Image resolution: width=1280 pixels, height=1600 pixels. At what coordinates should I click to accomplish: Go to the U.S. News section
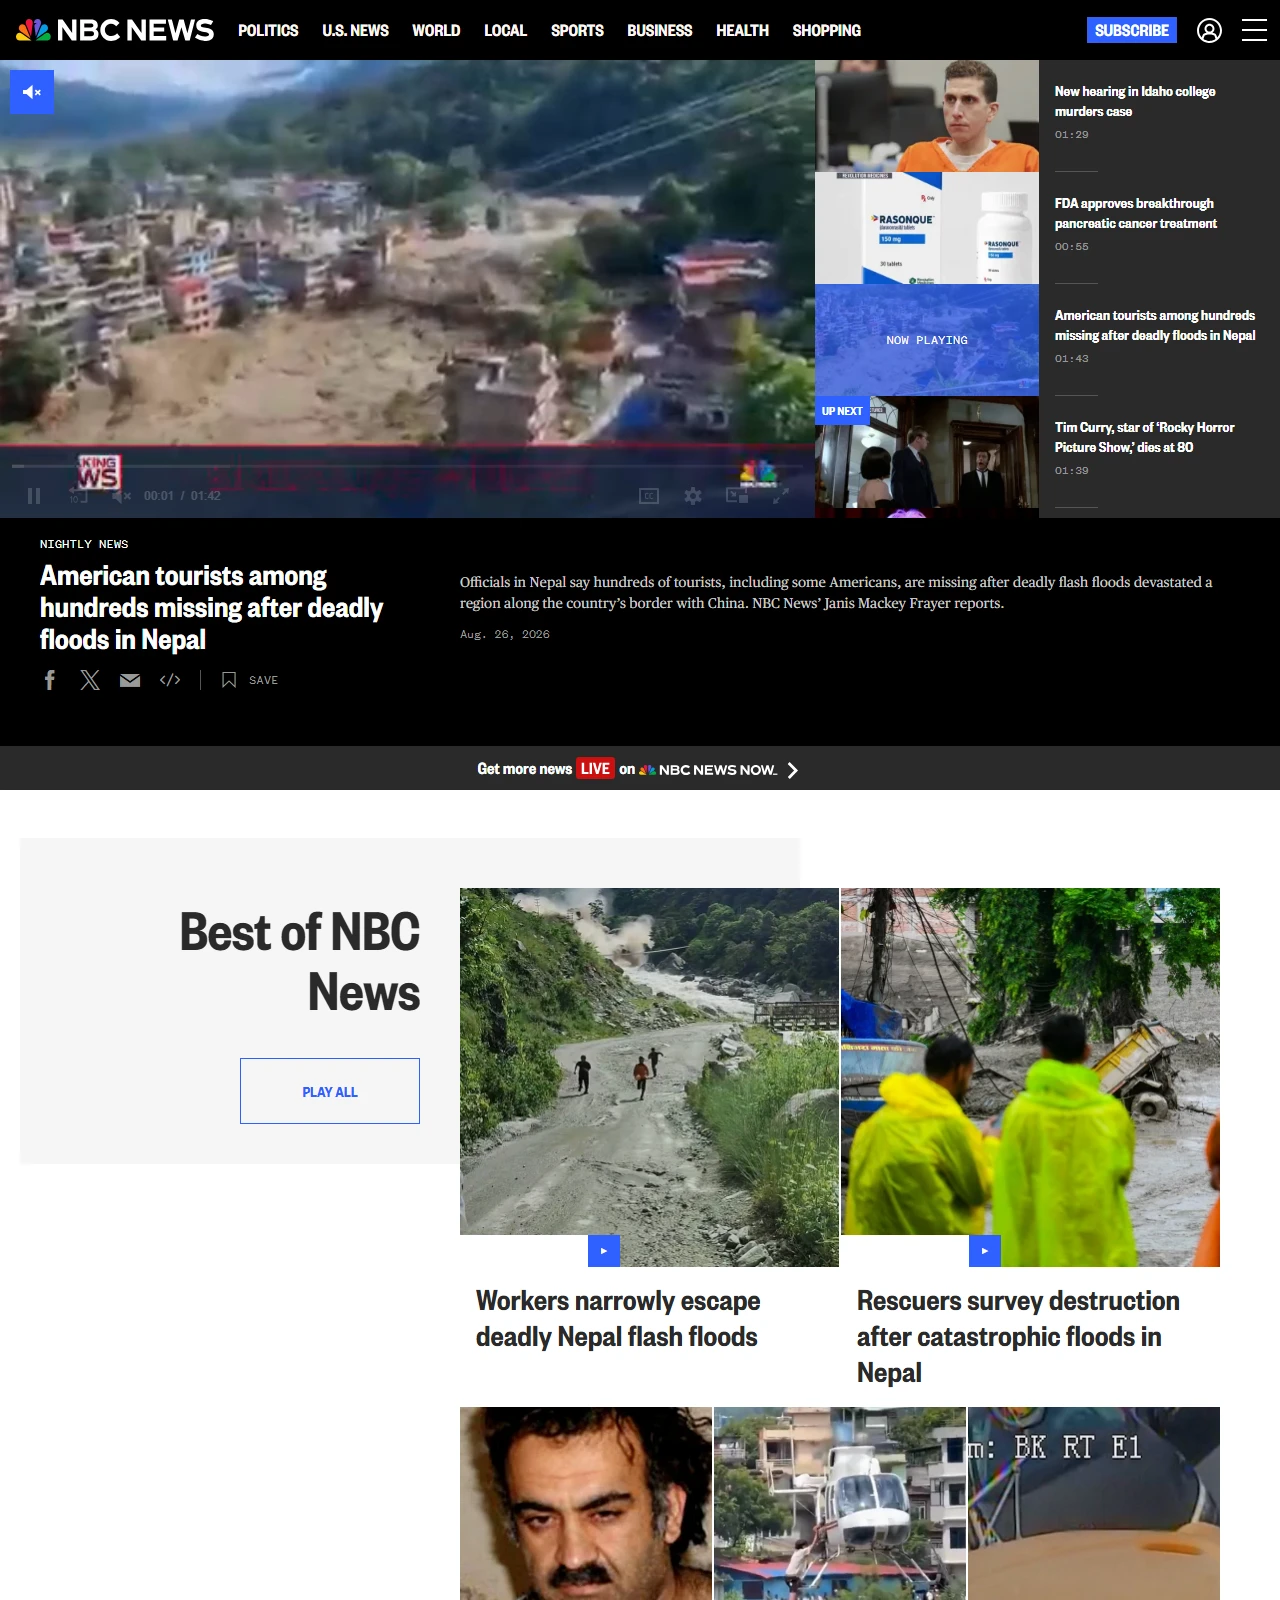(355, 30)
